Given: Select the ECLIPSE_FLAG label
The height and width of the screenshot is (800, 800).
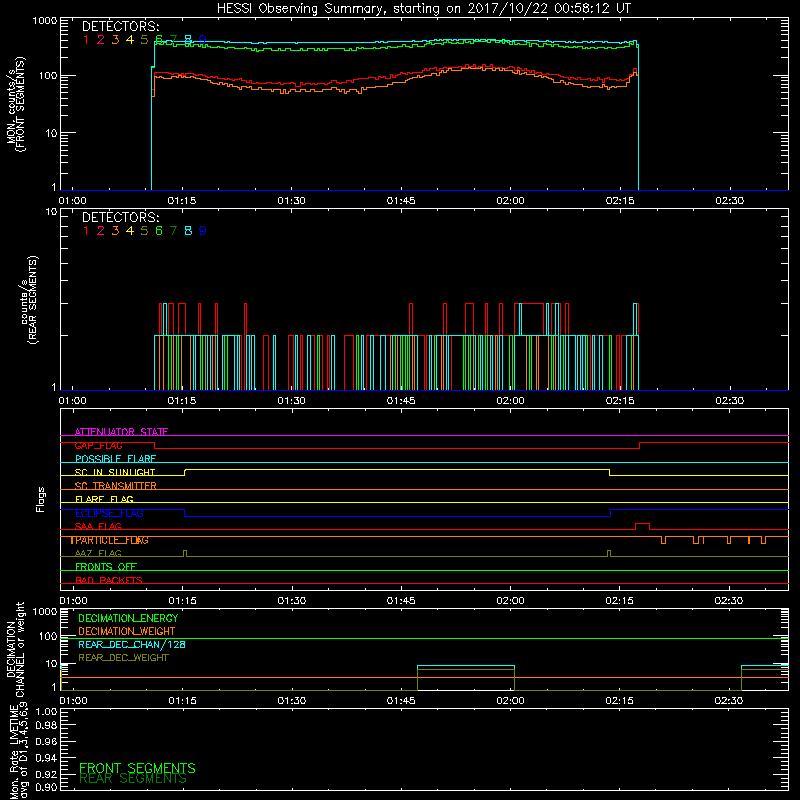Looking at the screenshot, I should click(109, 513).
